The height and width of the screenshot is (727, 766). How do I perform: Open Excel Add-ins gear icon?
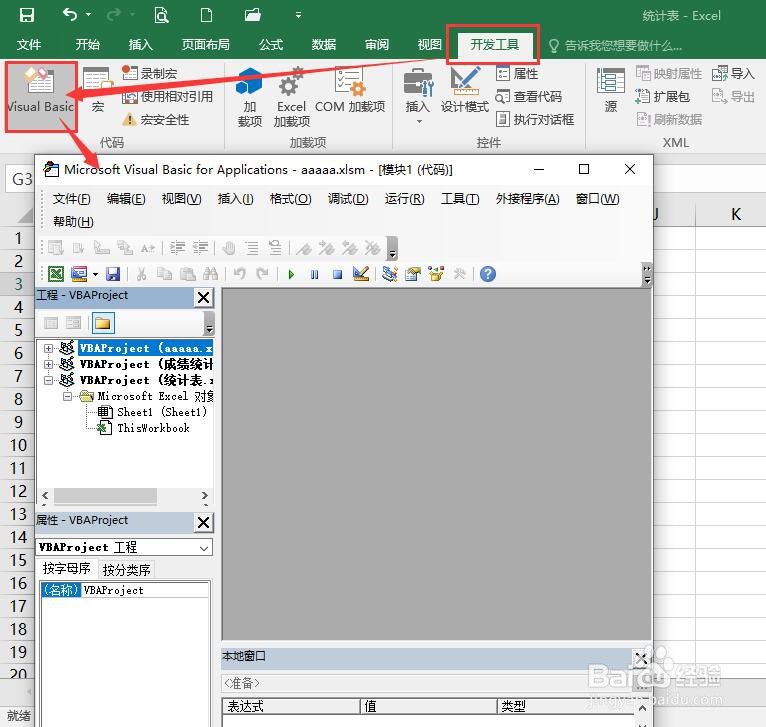pos(291,97)
